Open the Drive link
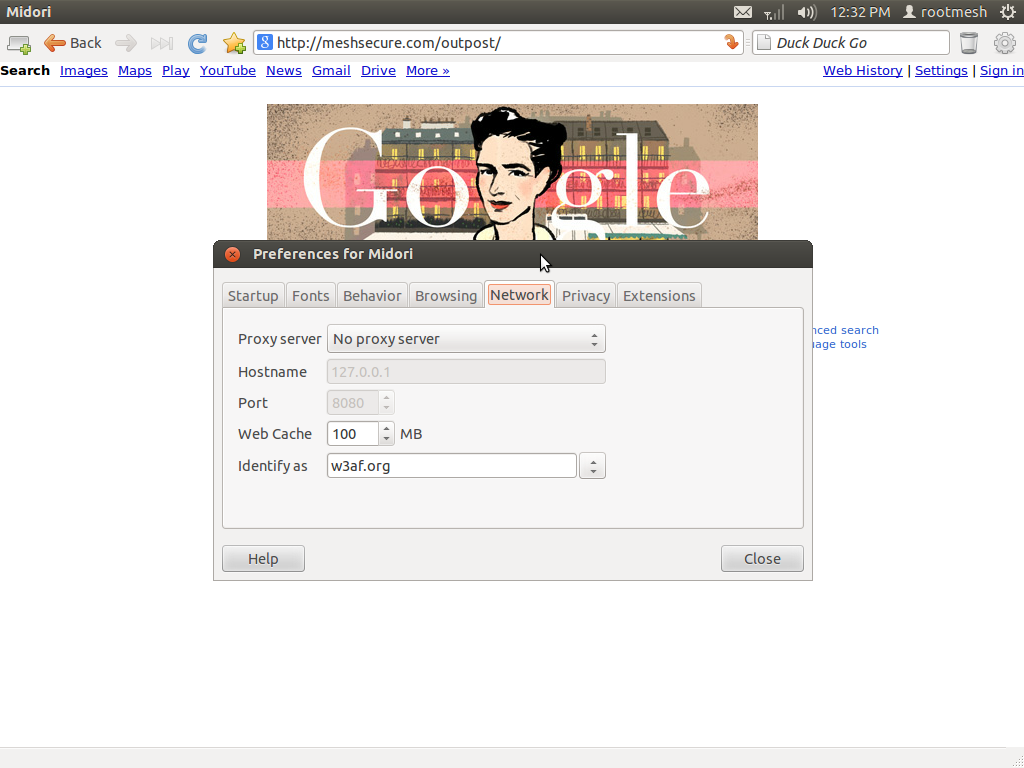The image size is (1024, 768). click(x=378, y=71)
